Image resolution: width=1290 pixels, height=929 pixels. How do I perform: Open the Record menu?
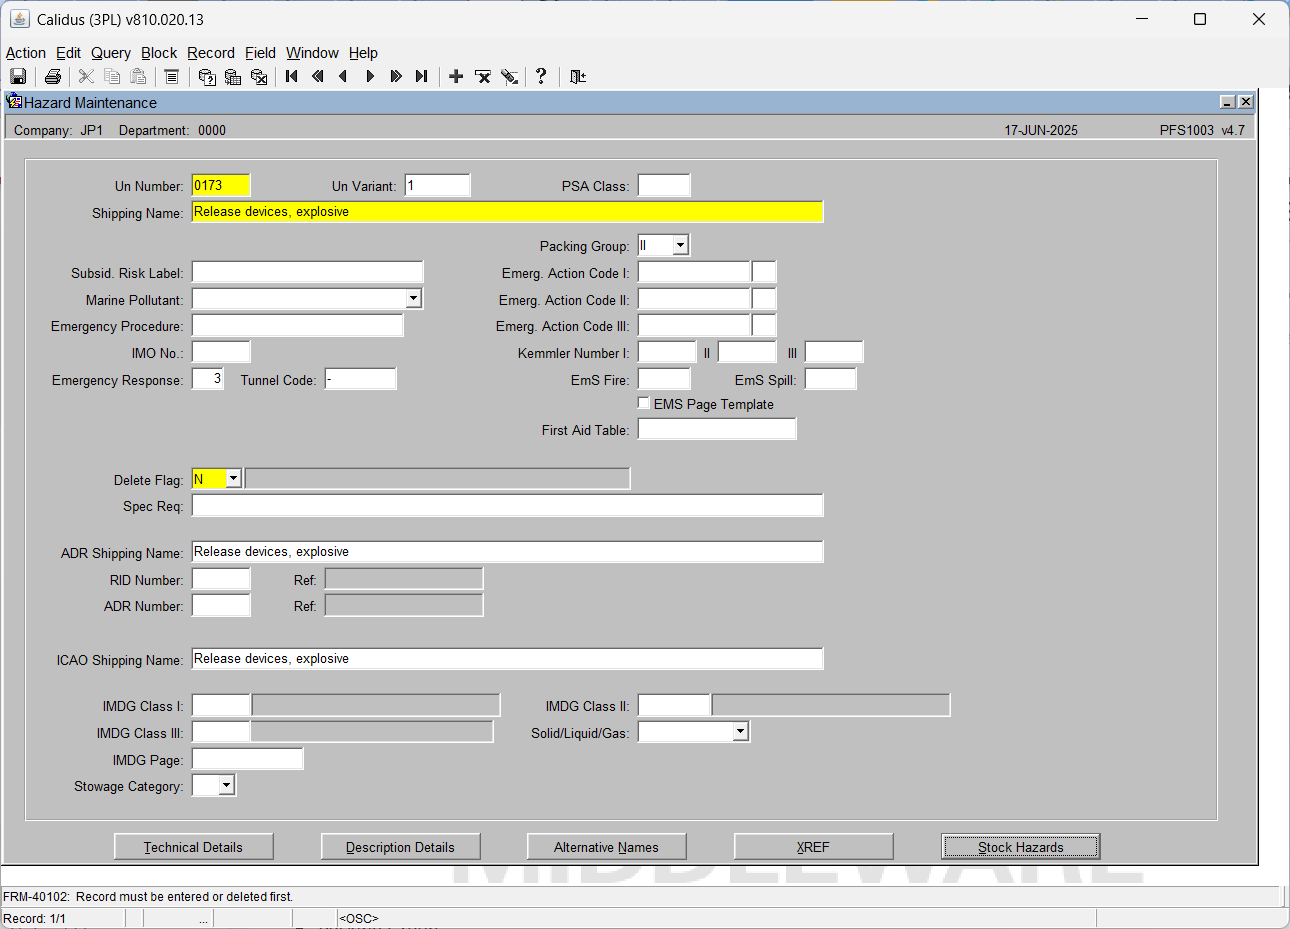coord(211,53)
